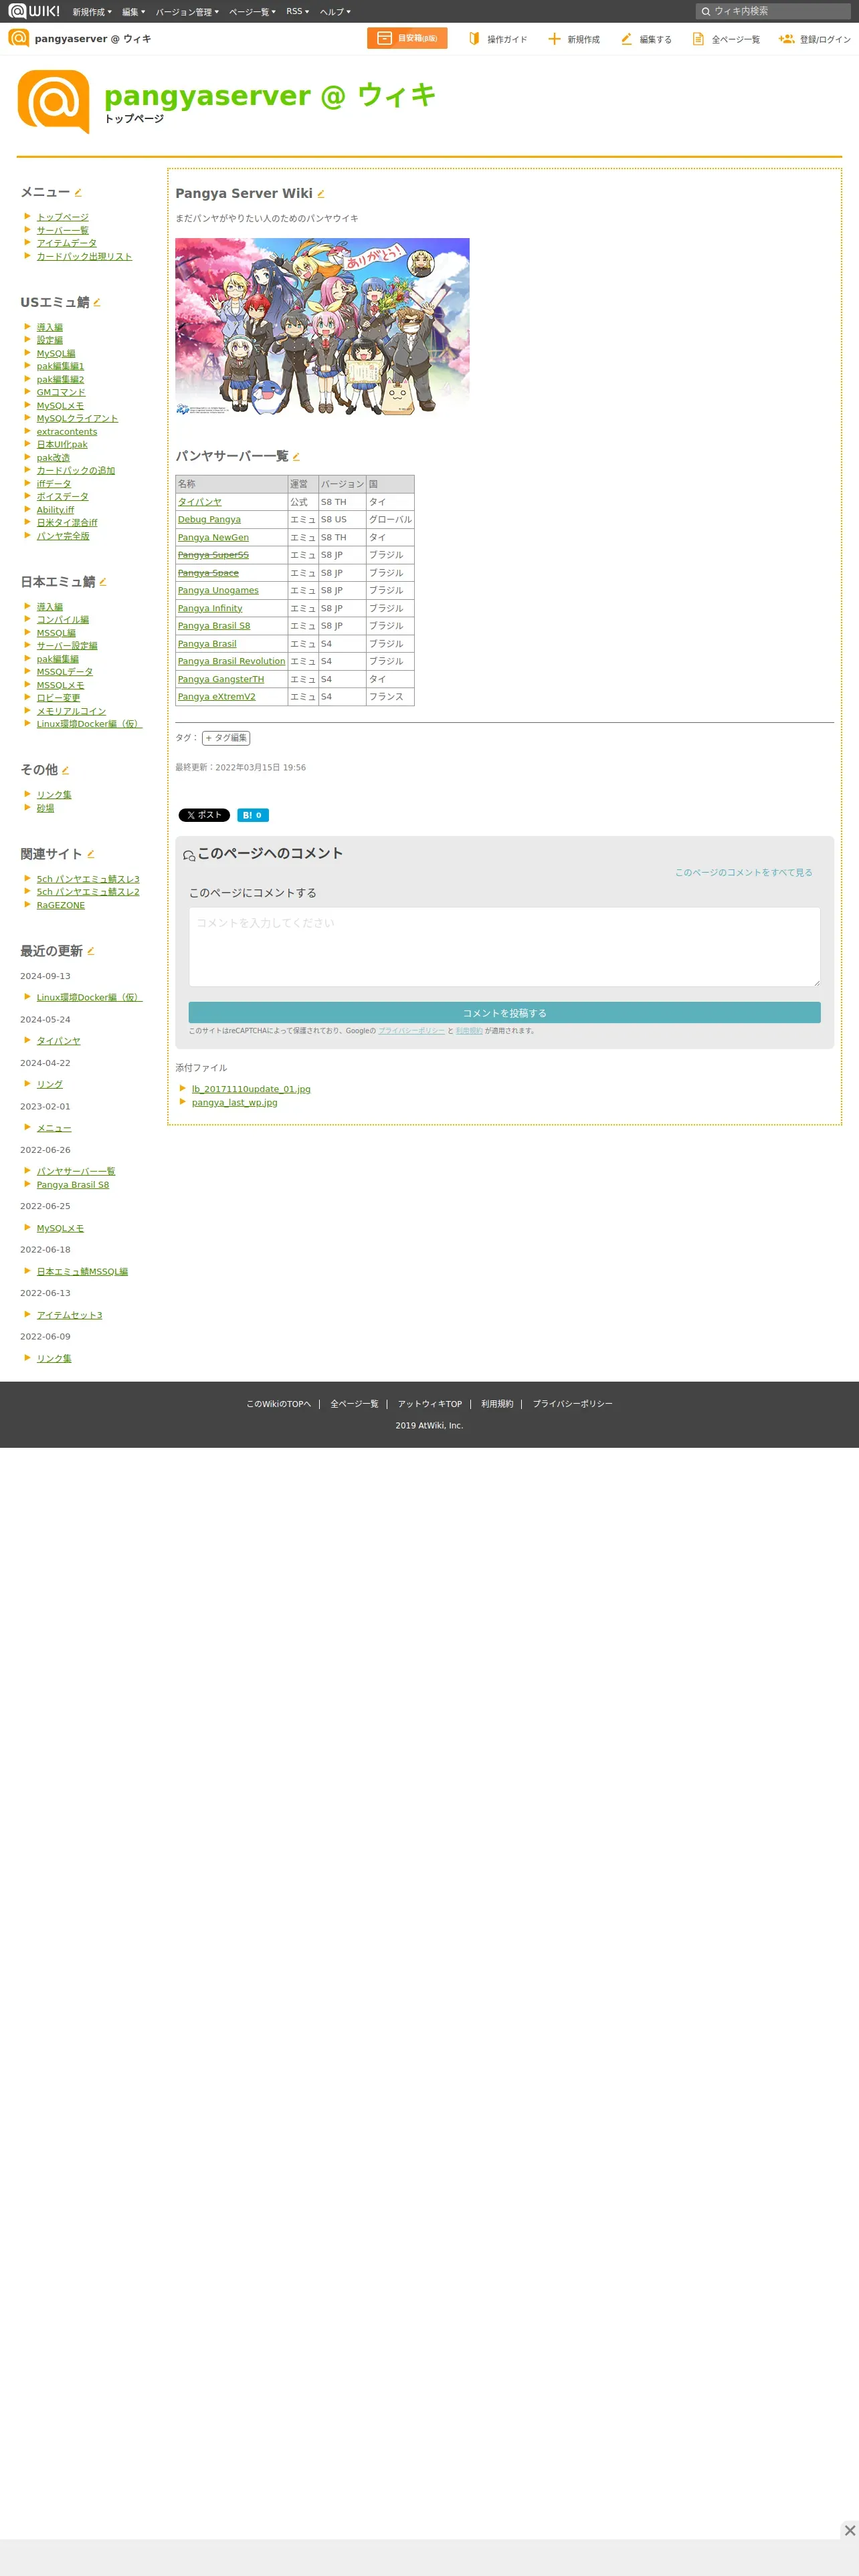Expand the 新規作成 dropdown in top bar
Image resolution: width=859 pixels, height=2576 pixels.
click(92, 12)
